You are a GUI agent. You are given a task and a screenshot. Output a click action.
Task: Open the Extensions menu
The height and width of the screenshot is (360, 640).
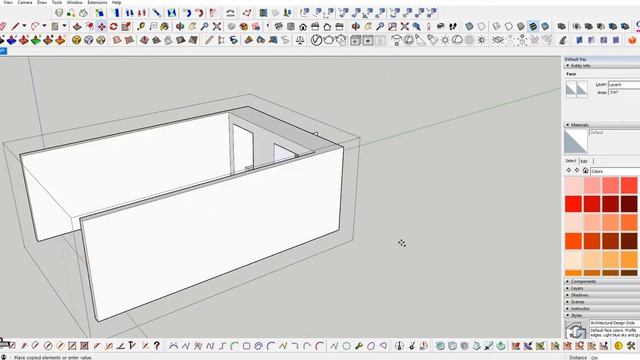tap(97, 2)
